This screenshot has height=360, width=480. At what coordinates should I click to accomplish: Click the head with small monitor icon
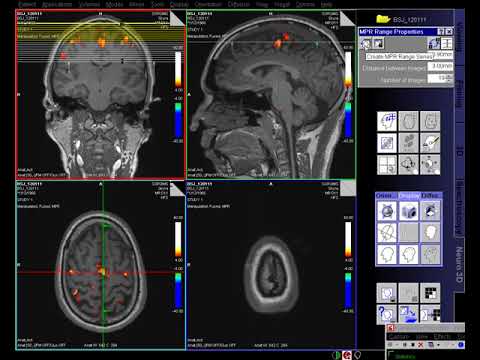(387, 293)
